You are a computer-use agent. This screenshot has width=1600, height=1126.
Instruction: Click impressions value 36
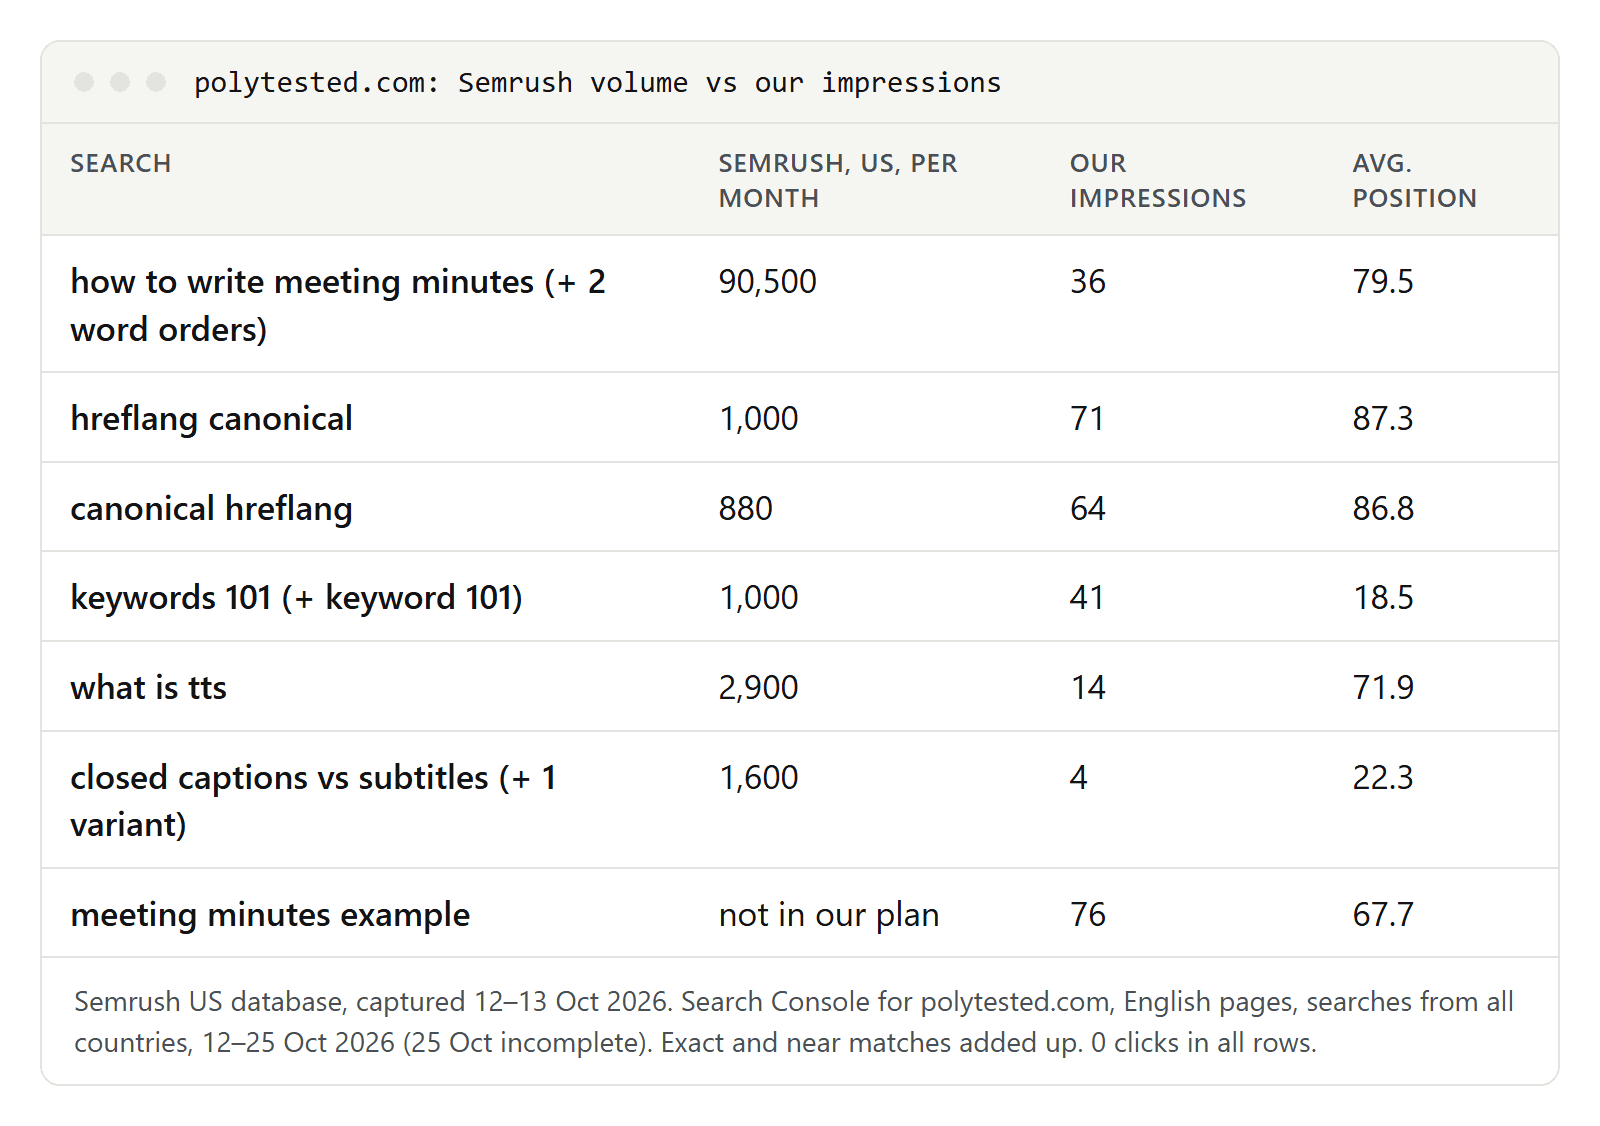[x=1088, y=282]
